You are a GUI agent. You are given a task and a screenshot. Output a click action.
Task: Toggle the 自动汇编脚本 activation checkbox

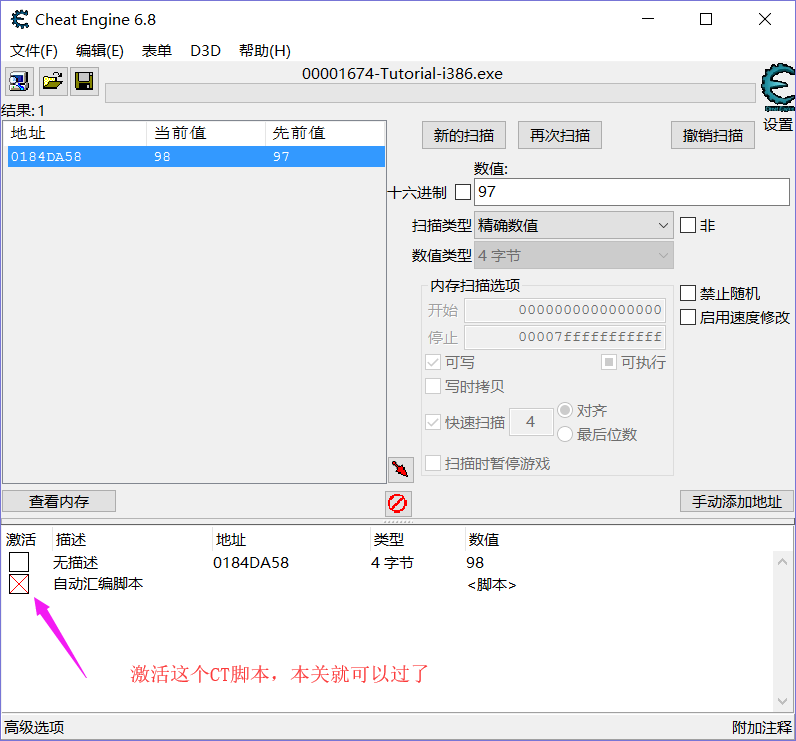click(19, 584)
